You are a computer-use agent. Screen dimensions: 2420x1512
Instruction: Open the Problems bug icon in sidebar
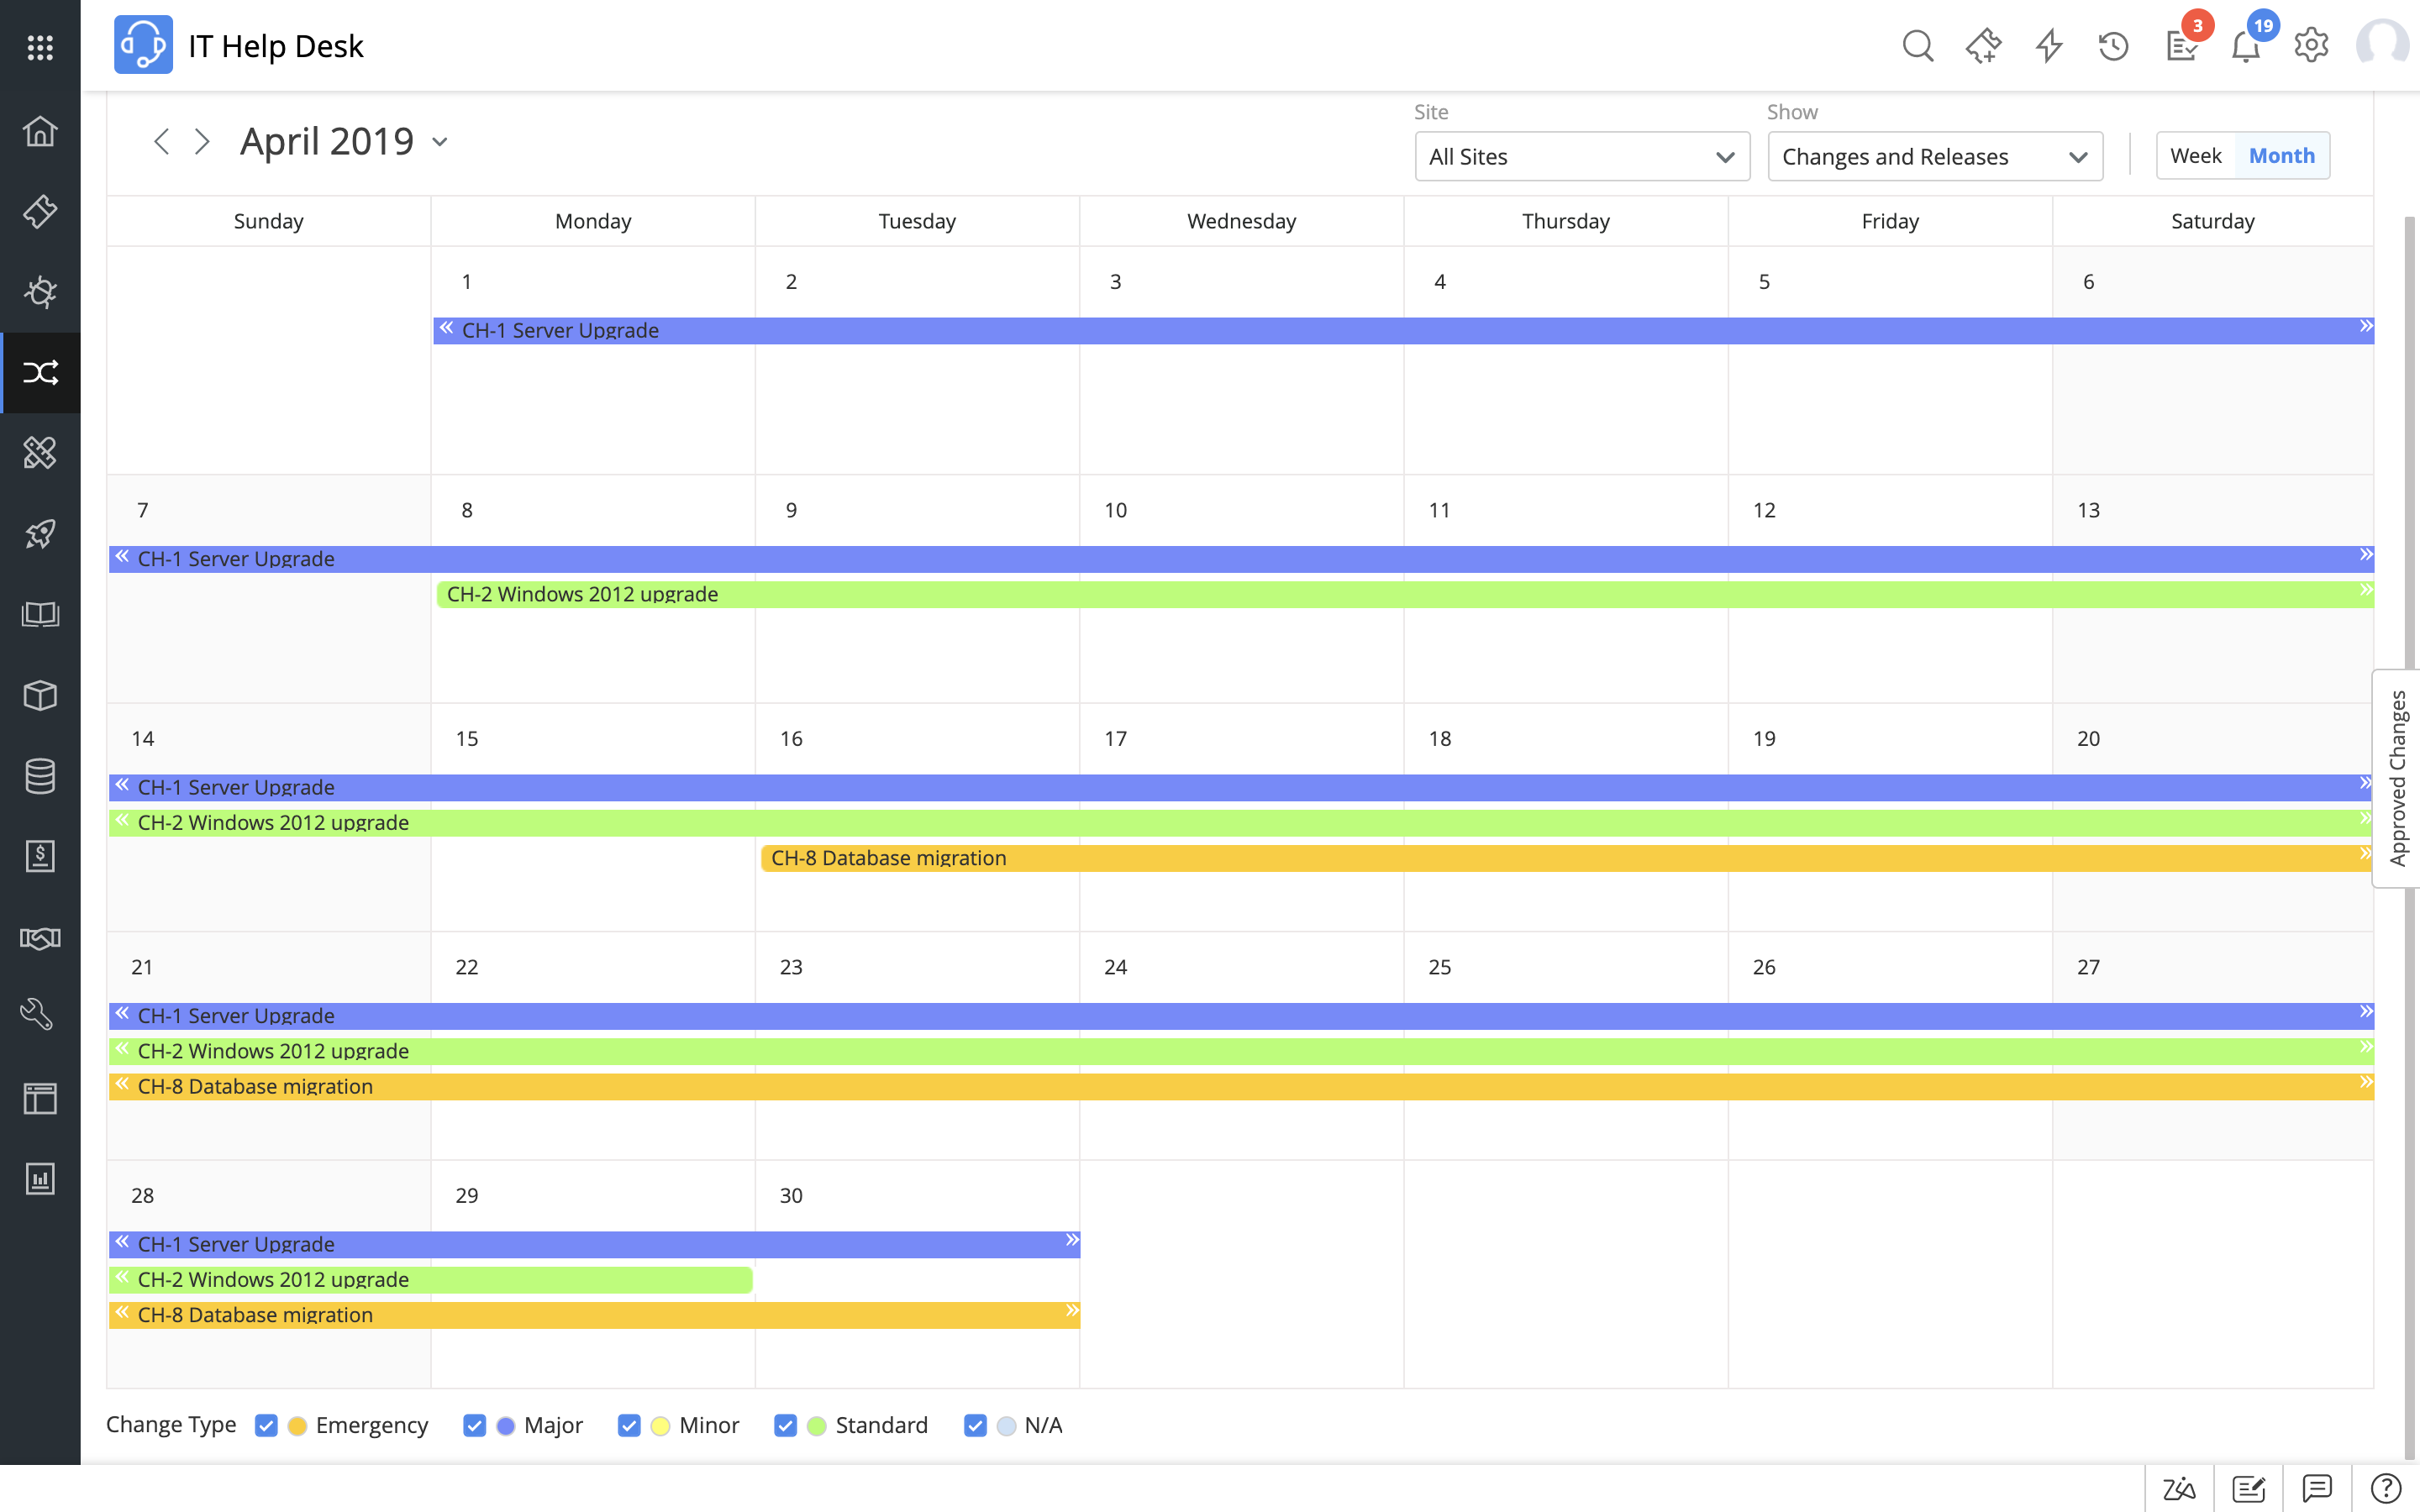[x=40, y=292]
